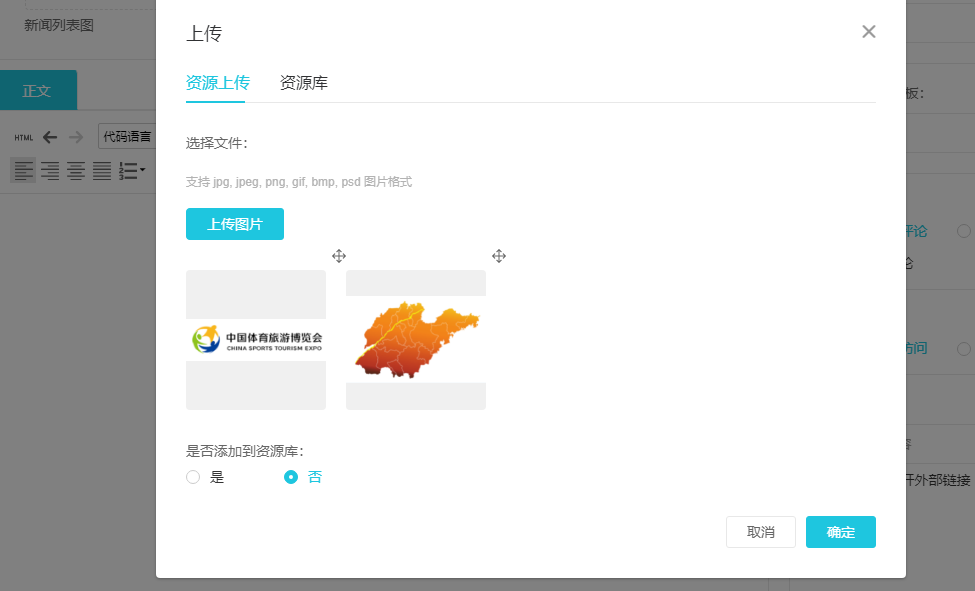Open the 代码语言 dropdown in the editor
Screen dimensions: 975x591
tap(126, 136)
